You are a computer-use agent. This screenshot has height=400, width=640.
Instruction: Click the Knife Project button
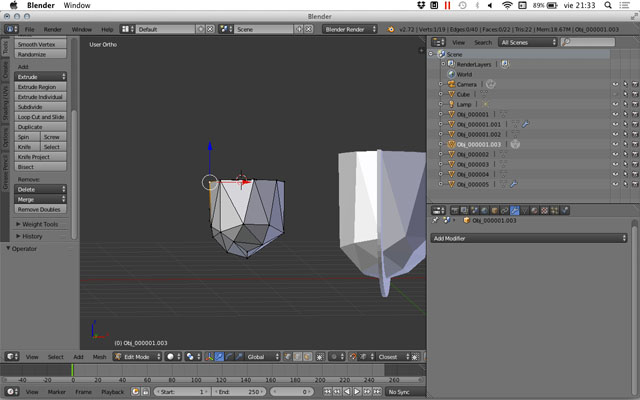(x=40, y=157)
